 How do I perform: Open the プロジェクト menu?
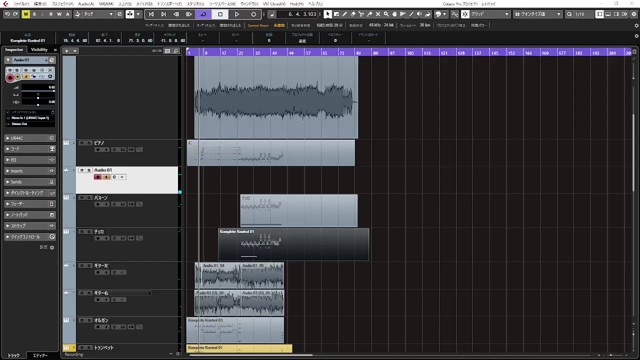tap(62, 4)
